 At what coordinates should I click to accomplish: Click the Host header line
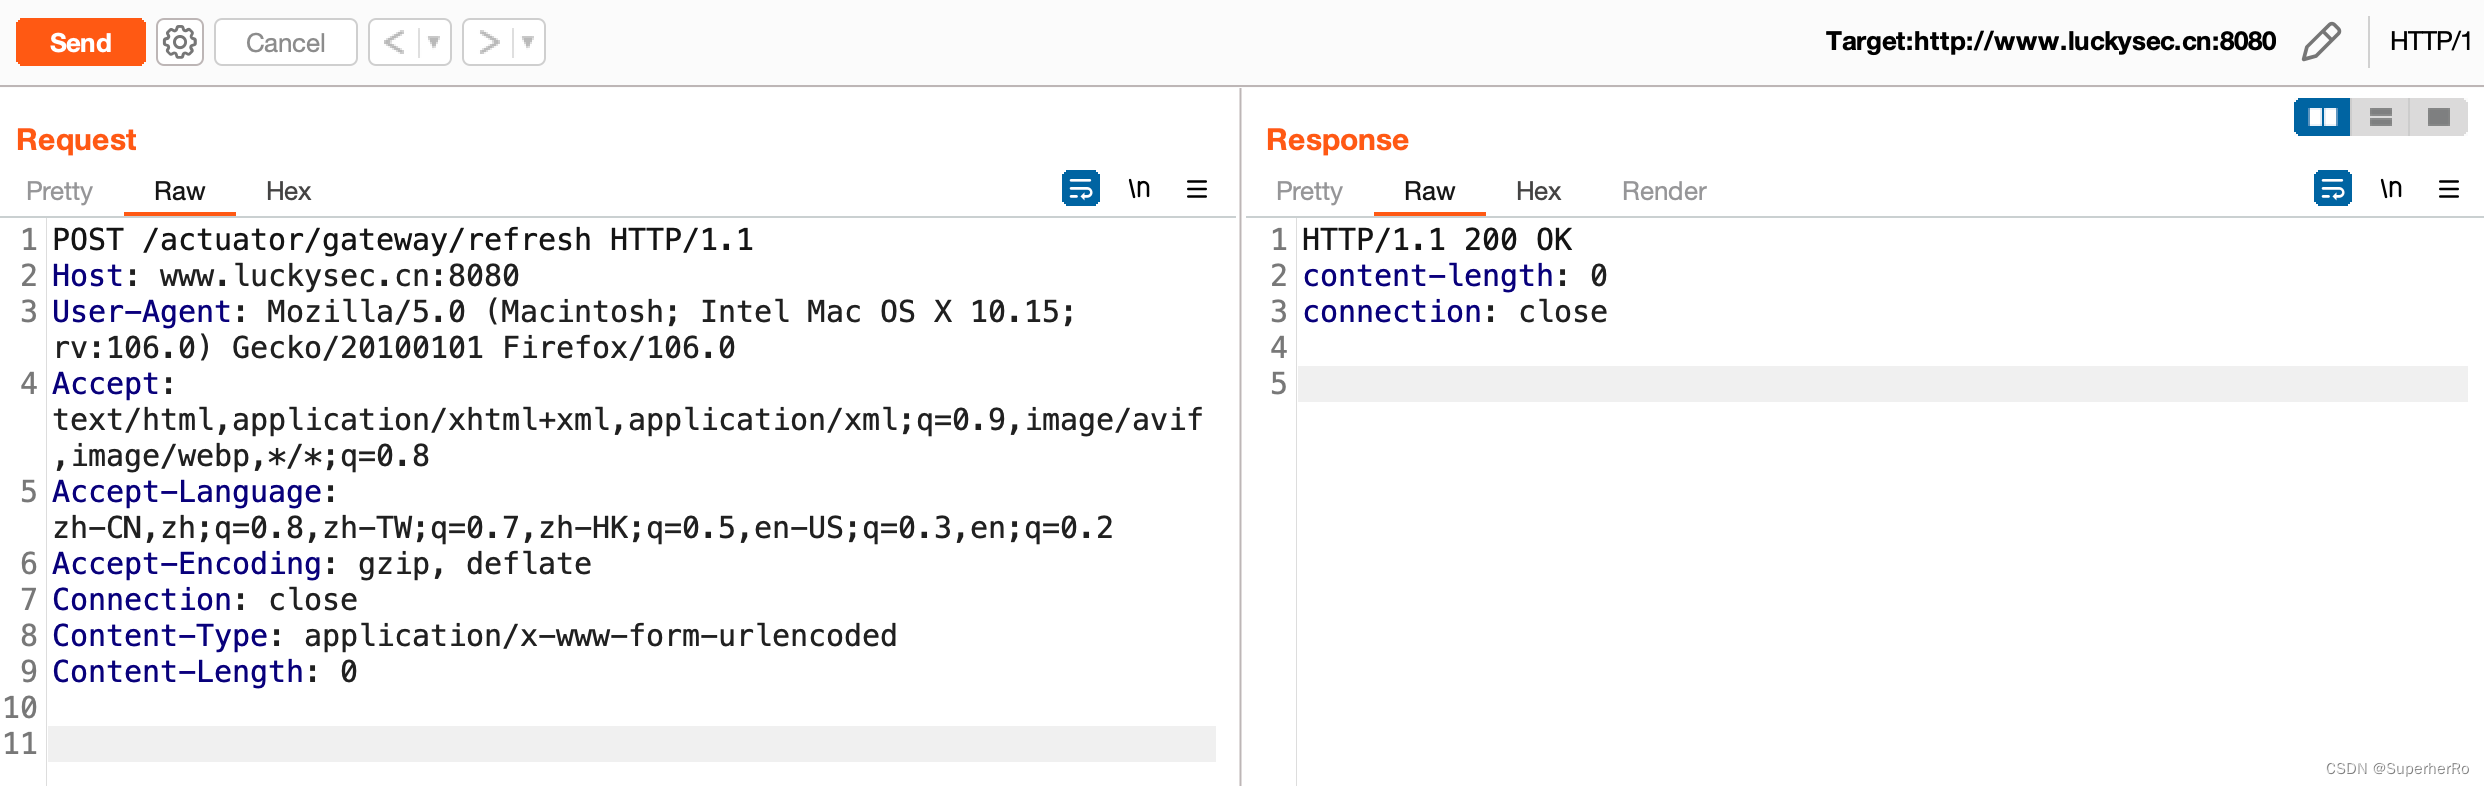286,276
